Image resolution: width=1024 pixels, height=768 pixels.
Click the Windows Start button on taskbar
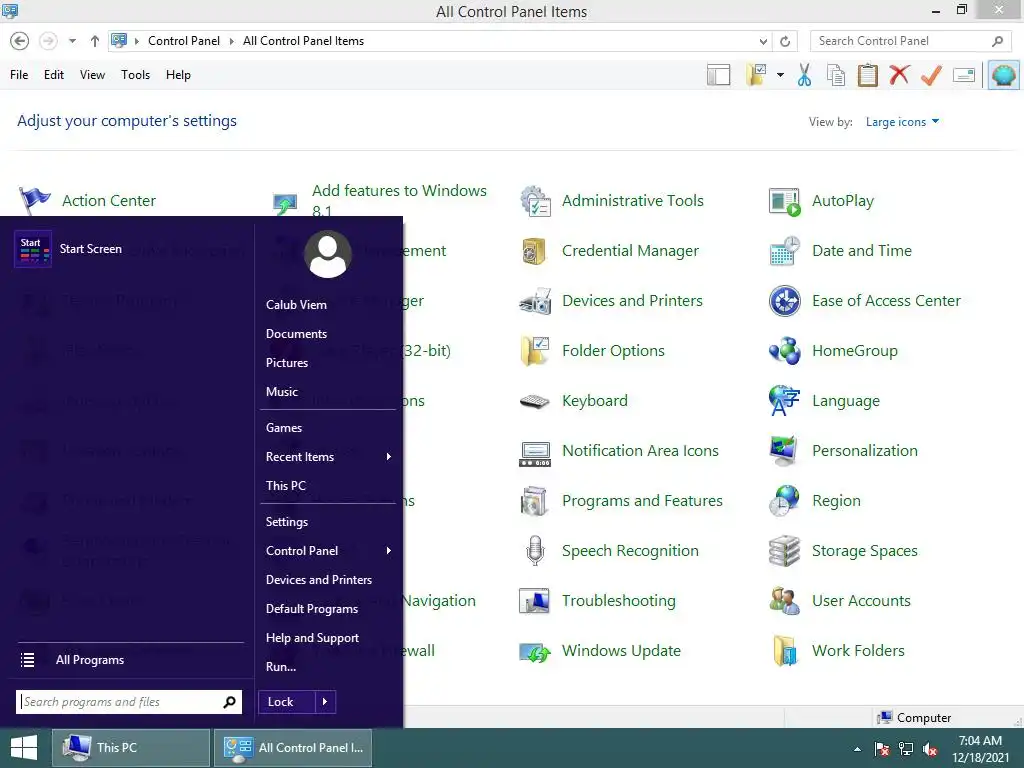pyautogui.click(x=24, y=748)
